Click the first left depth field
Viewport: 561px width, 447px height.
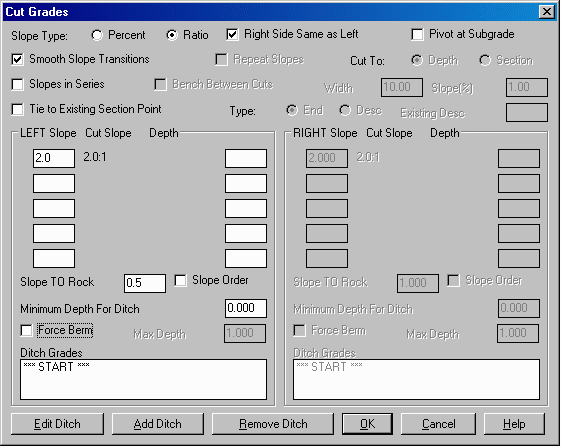click(246, 159)
